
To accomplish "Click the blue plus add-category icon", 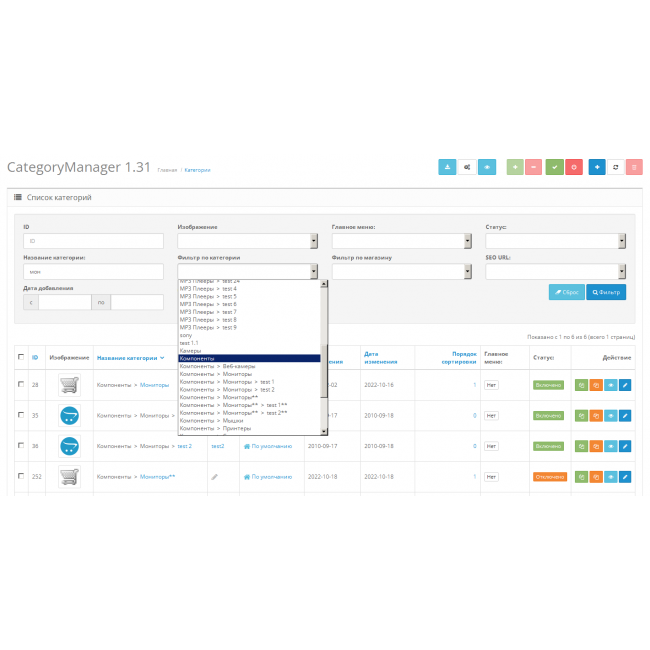I will coord(597,168).
